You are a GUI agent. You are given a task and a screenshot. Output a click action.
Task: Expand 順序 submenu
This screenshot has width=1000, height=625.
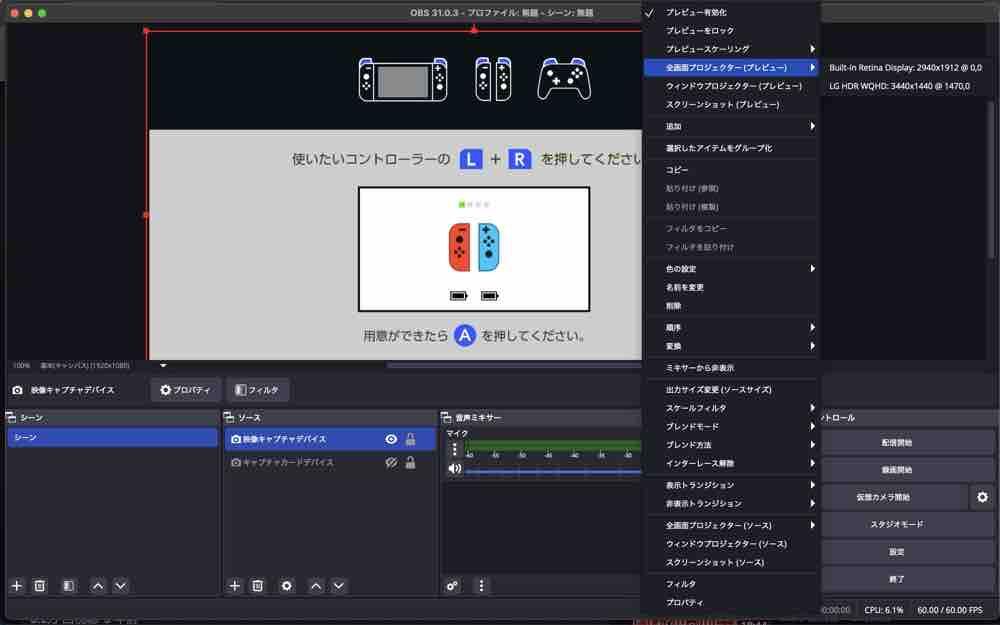pos(731,328)
